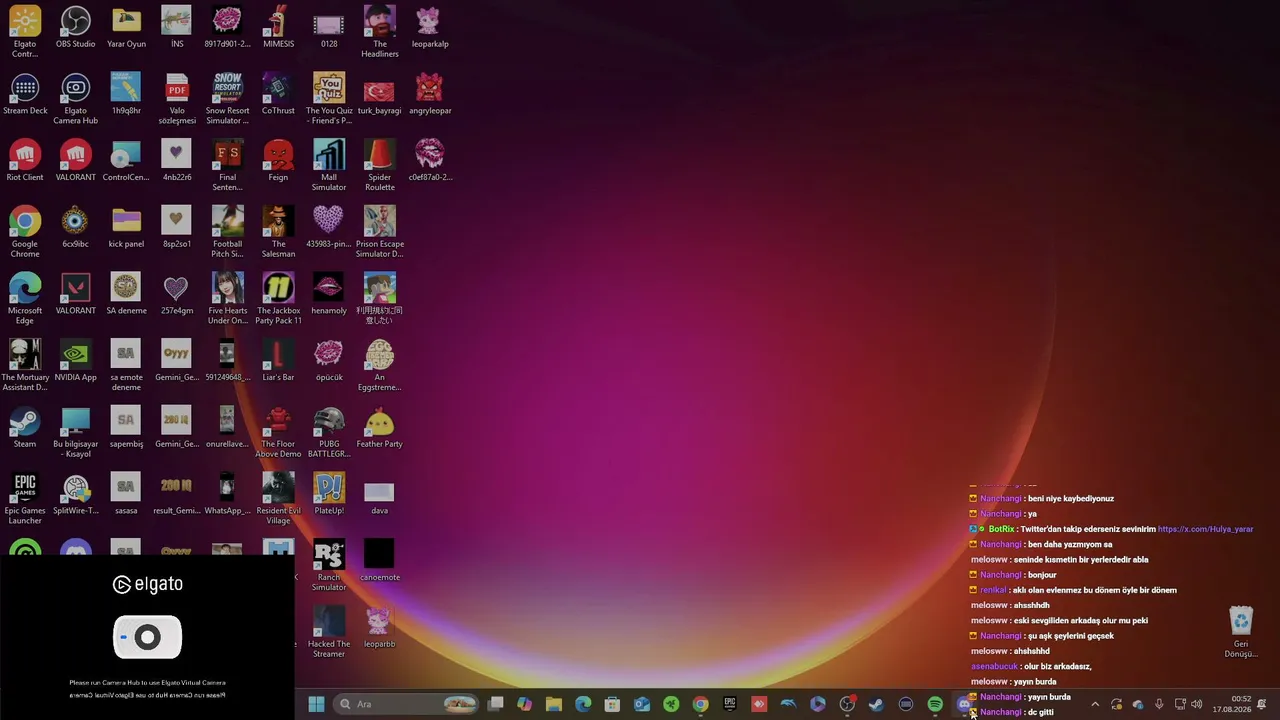Select The Headliners desktop shortcut
Viewport: 1280px width, 720px height.
coord(379,33)
